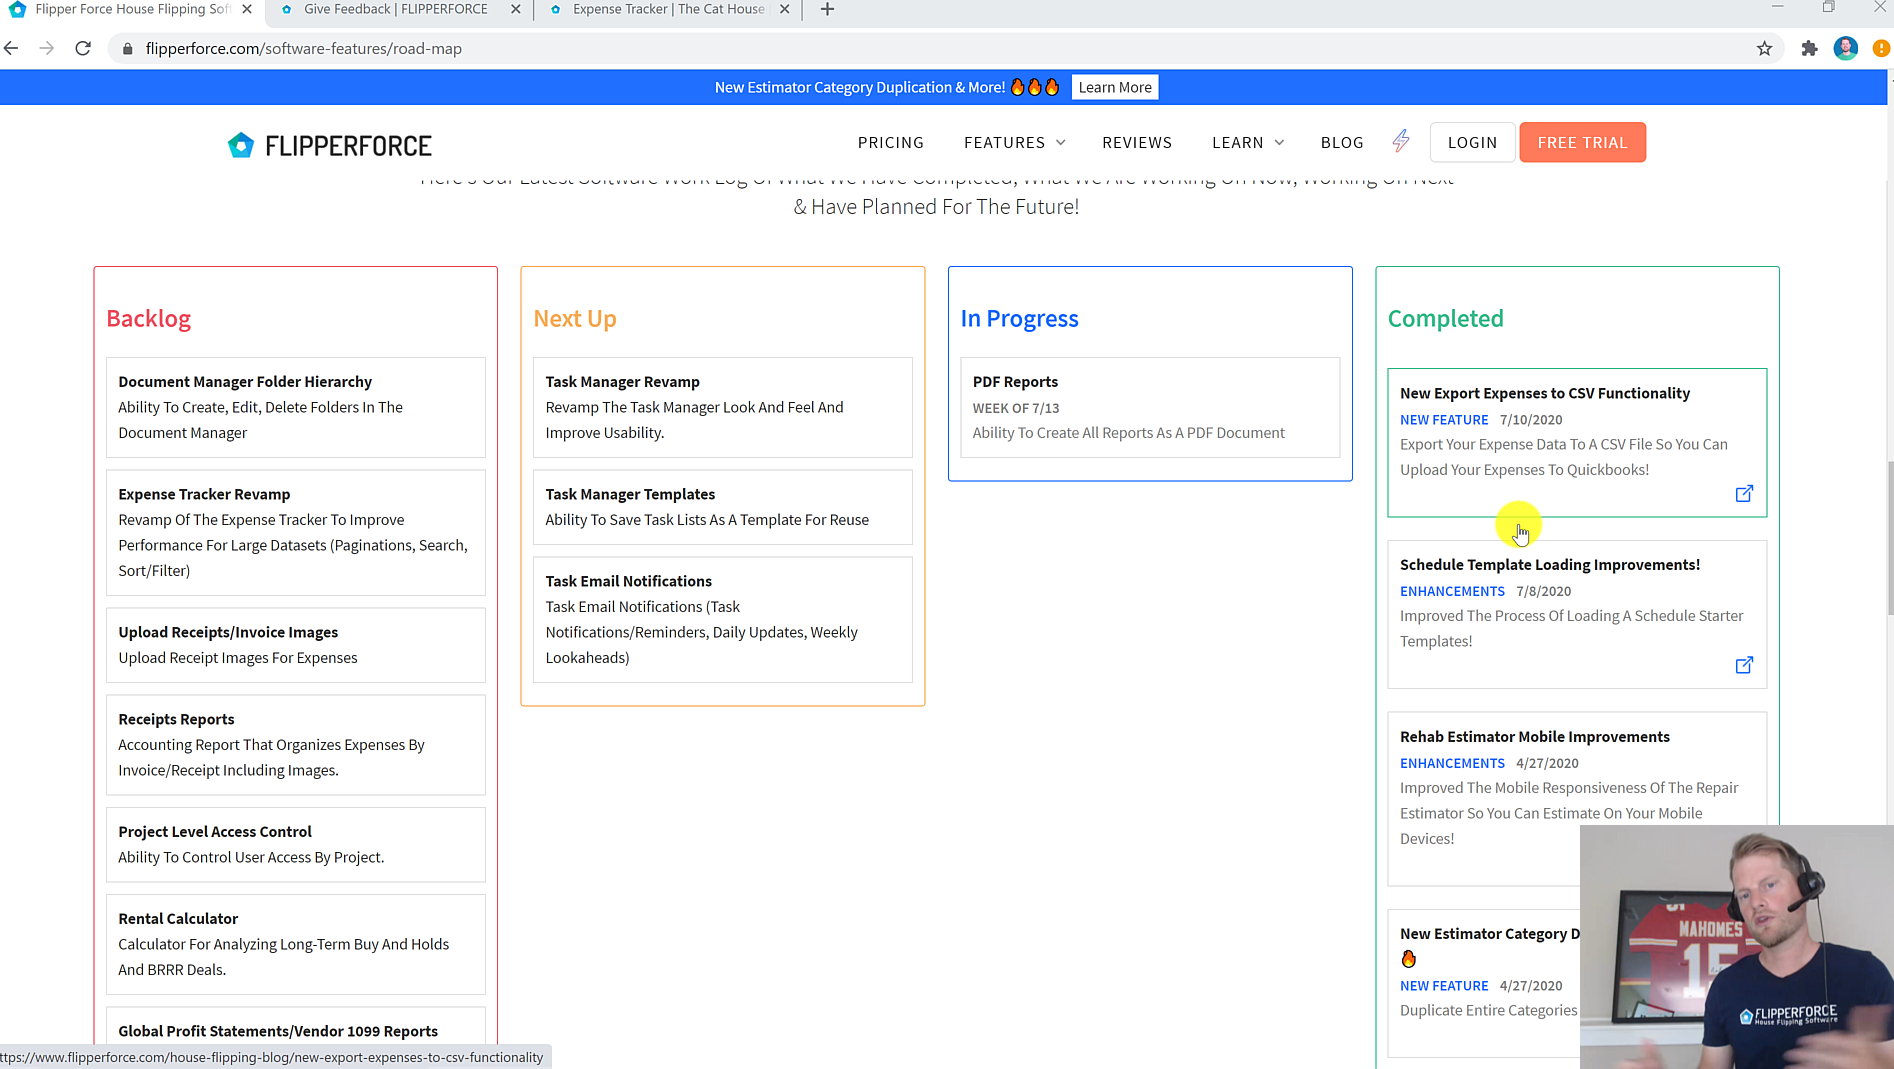Click the In Progress column heading
Screen dimensions: 1894x1069
(1019, 318)
